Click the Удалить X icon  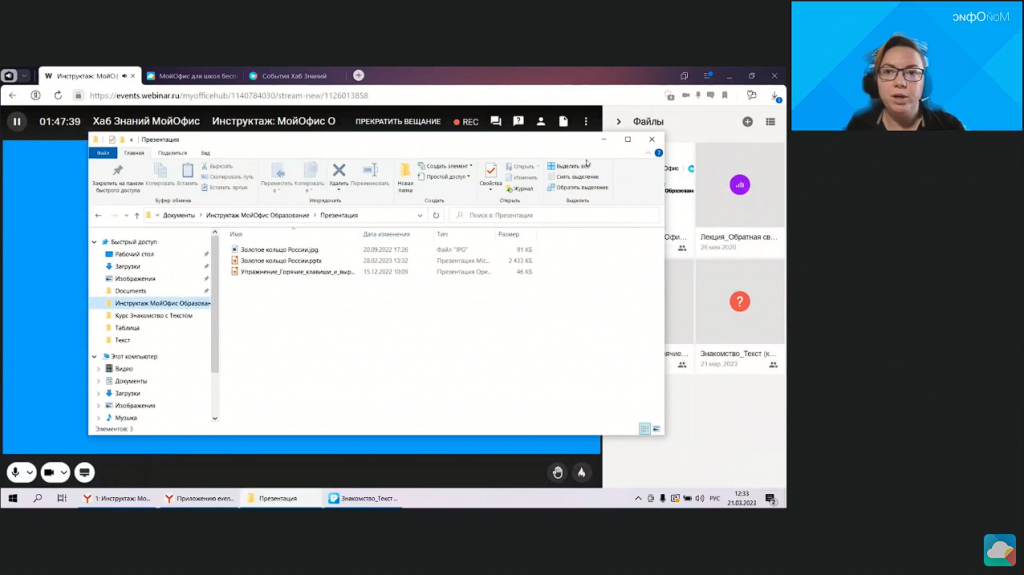pyautogui.click(x=339, y=174)
